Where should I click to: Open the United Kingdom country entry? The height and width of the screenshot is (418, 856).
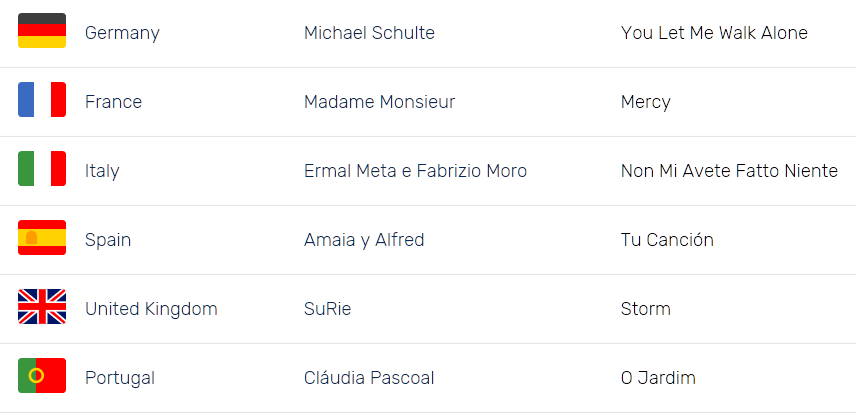pos(151,309)
